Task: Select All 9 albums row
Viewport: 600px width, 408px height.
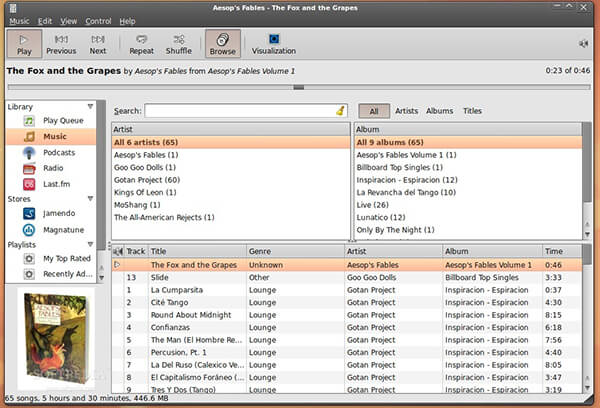Action: pyautogui.click(x=468, y=142)
